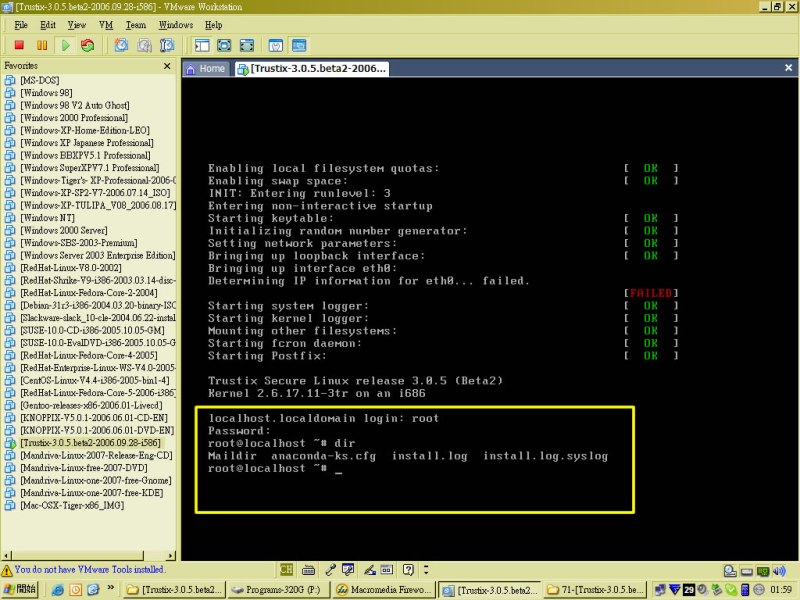Toggle the sidebar view toolbar icon
Image resolution: width=800 pixels, height=600 pixels.
coord(202,45)
